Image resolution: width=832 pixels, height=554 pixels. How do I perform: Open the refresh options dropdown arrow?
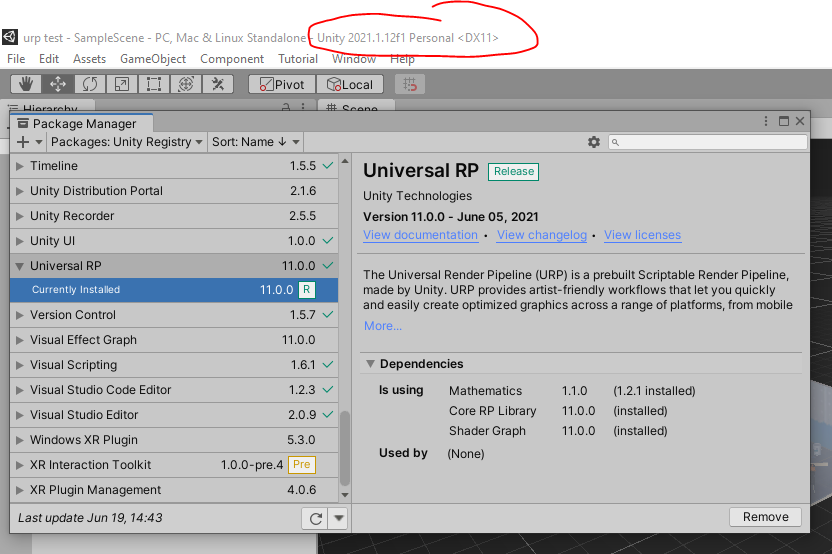point(339,518)
